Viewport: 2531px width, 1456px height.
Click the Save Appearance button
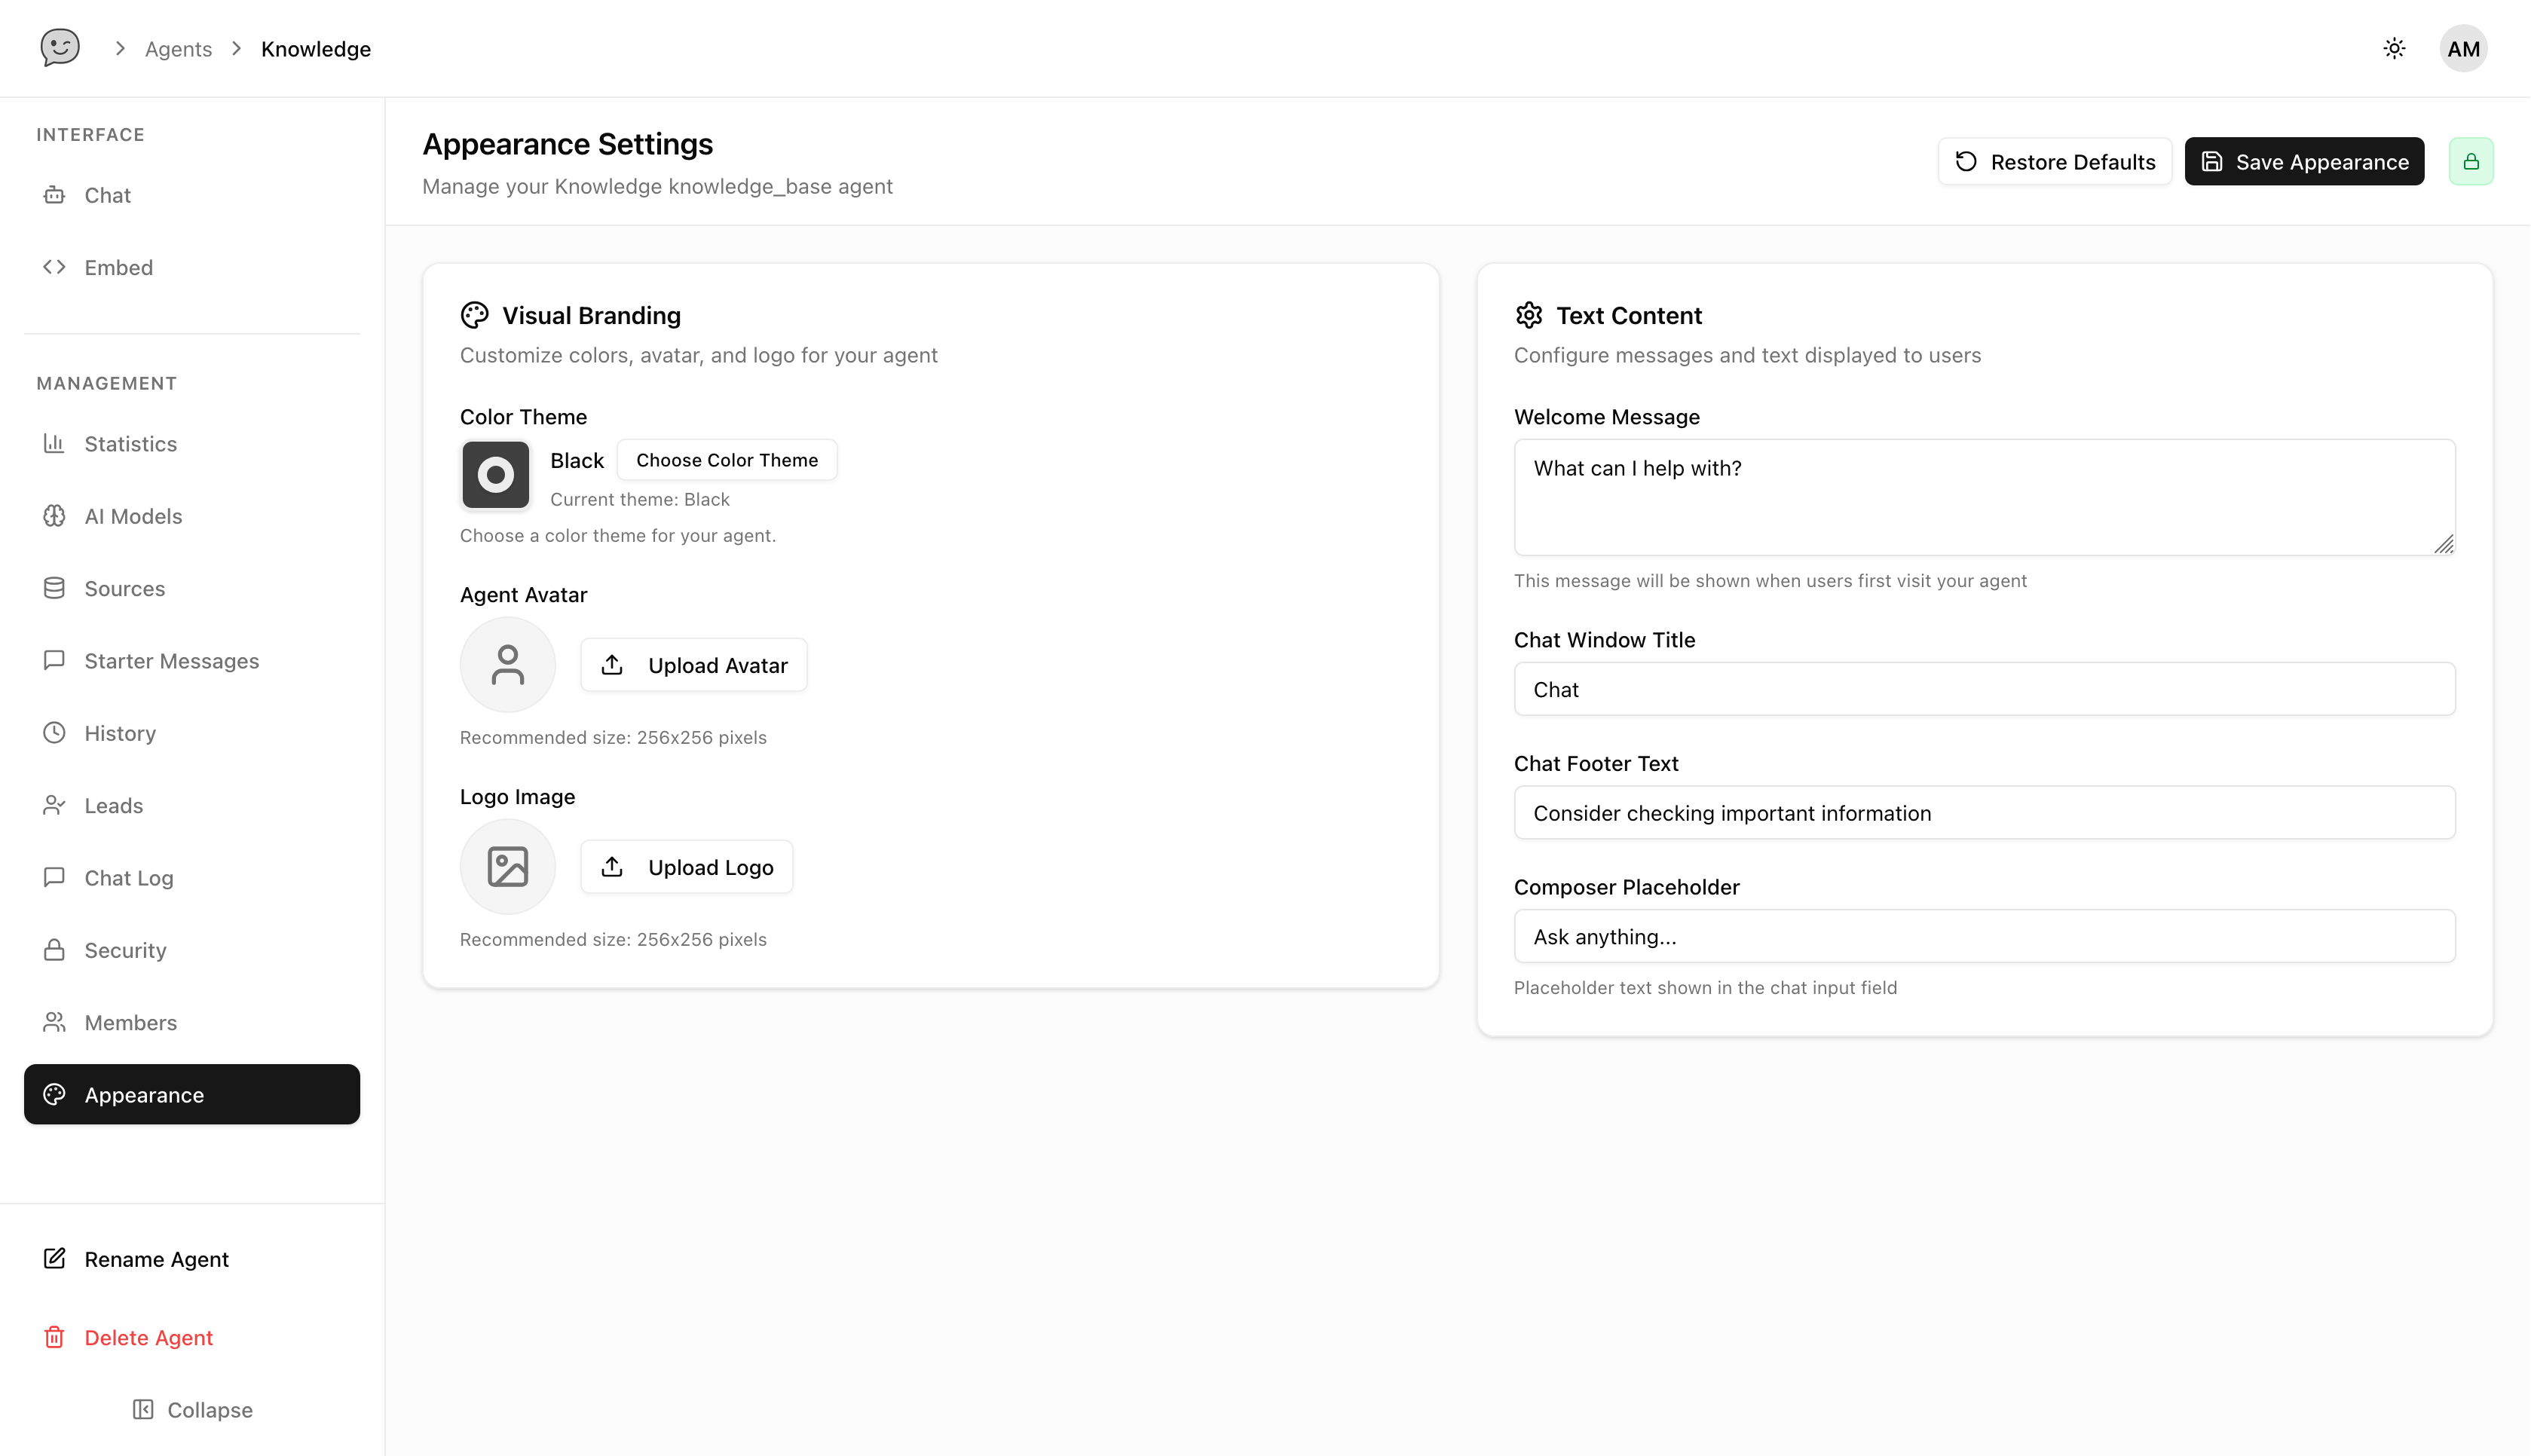pos(2304,161)
